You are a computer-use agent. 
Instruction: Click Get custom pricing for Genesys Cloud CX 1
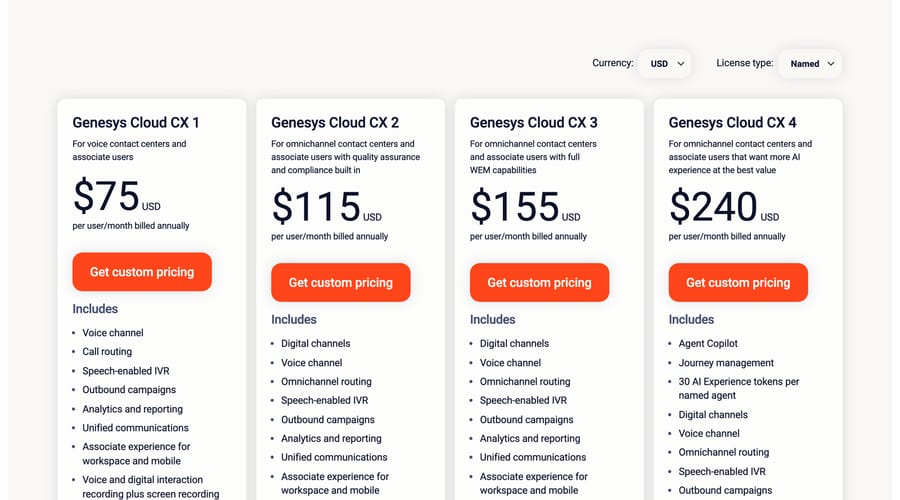pos(142,272)
